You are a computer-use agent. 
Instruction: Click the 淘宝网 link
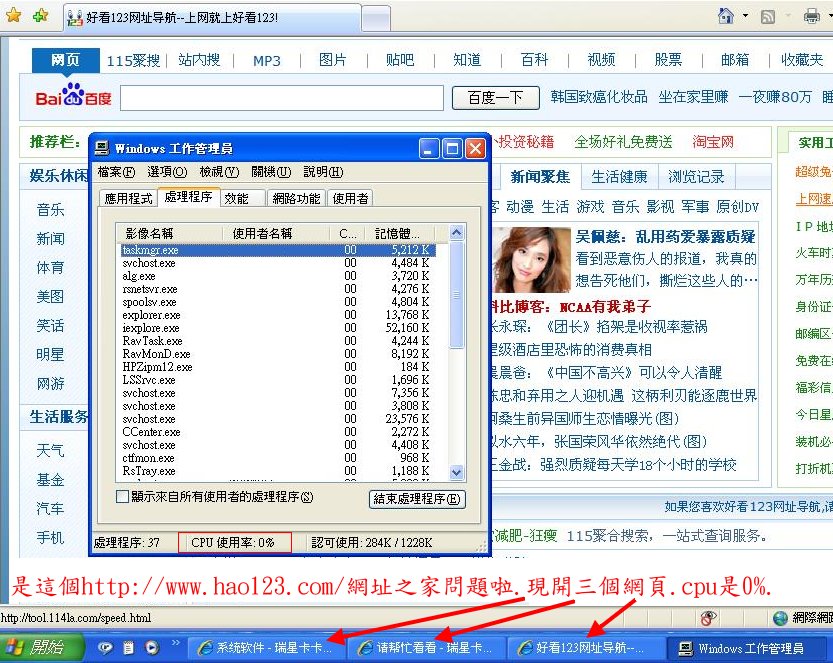point(713,142)
